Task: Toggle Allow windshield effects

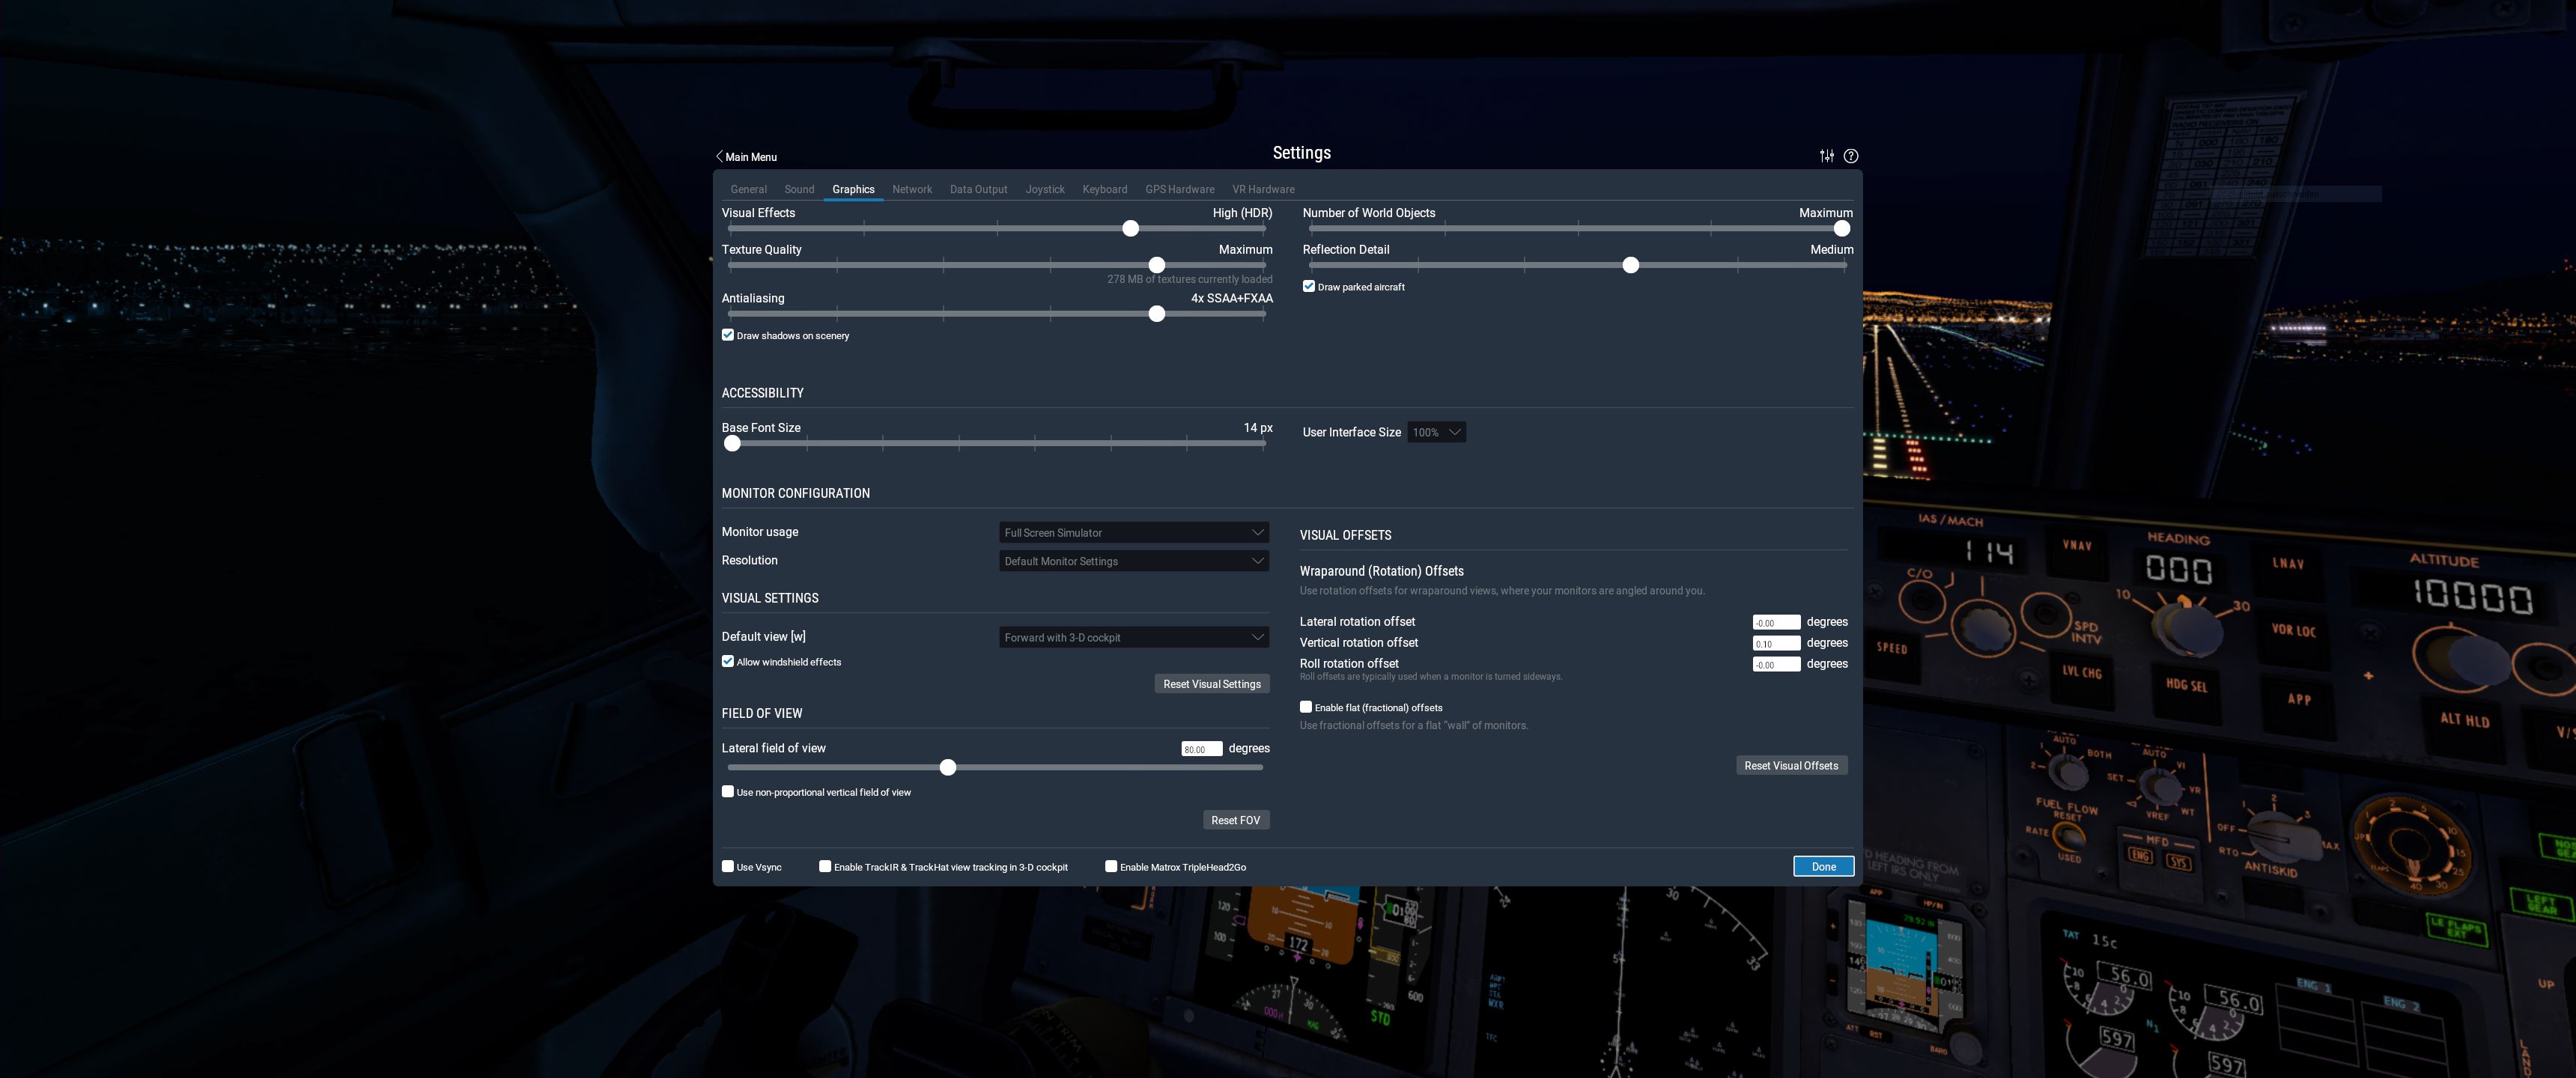Action: click(x=728, y=661)
